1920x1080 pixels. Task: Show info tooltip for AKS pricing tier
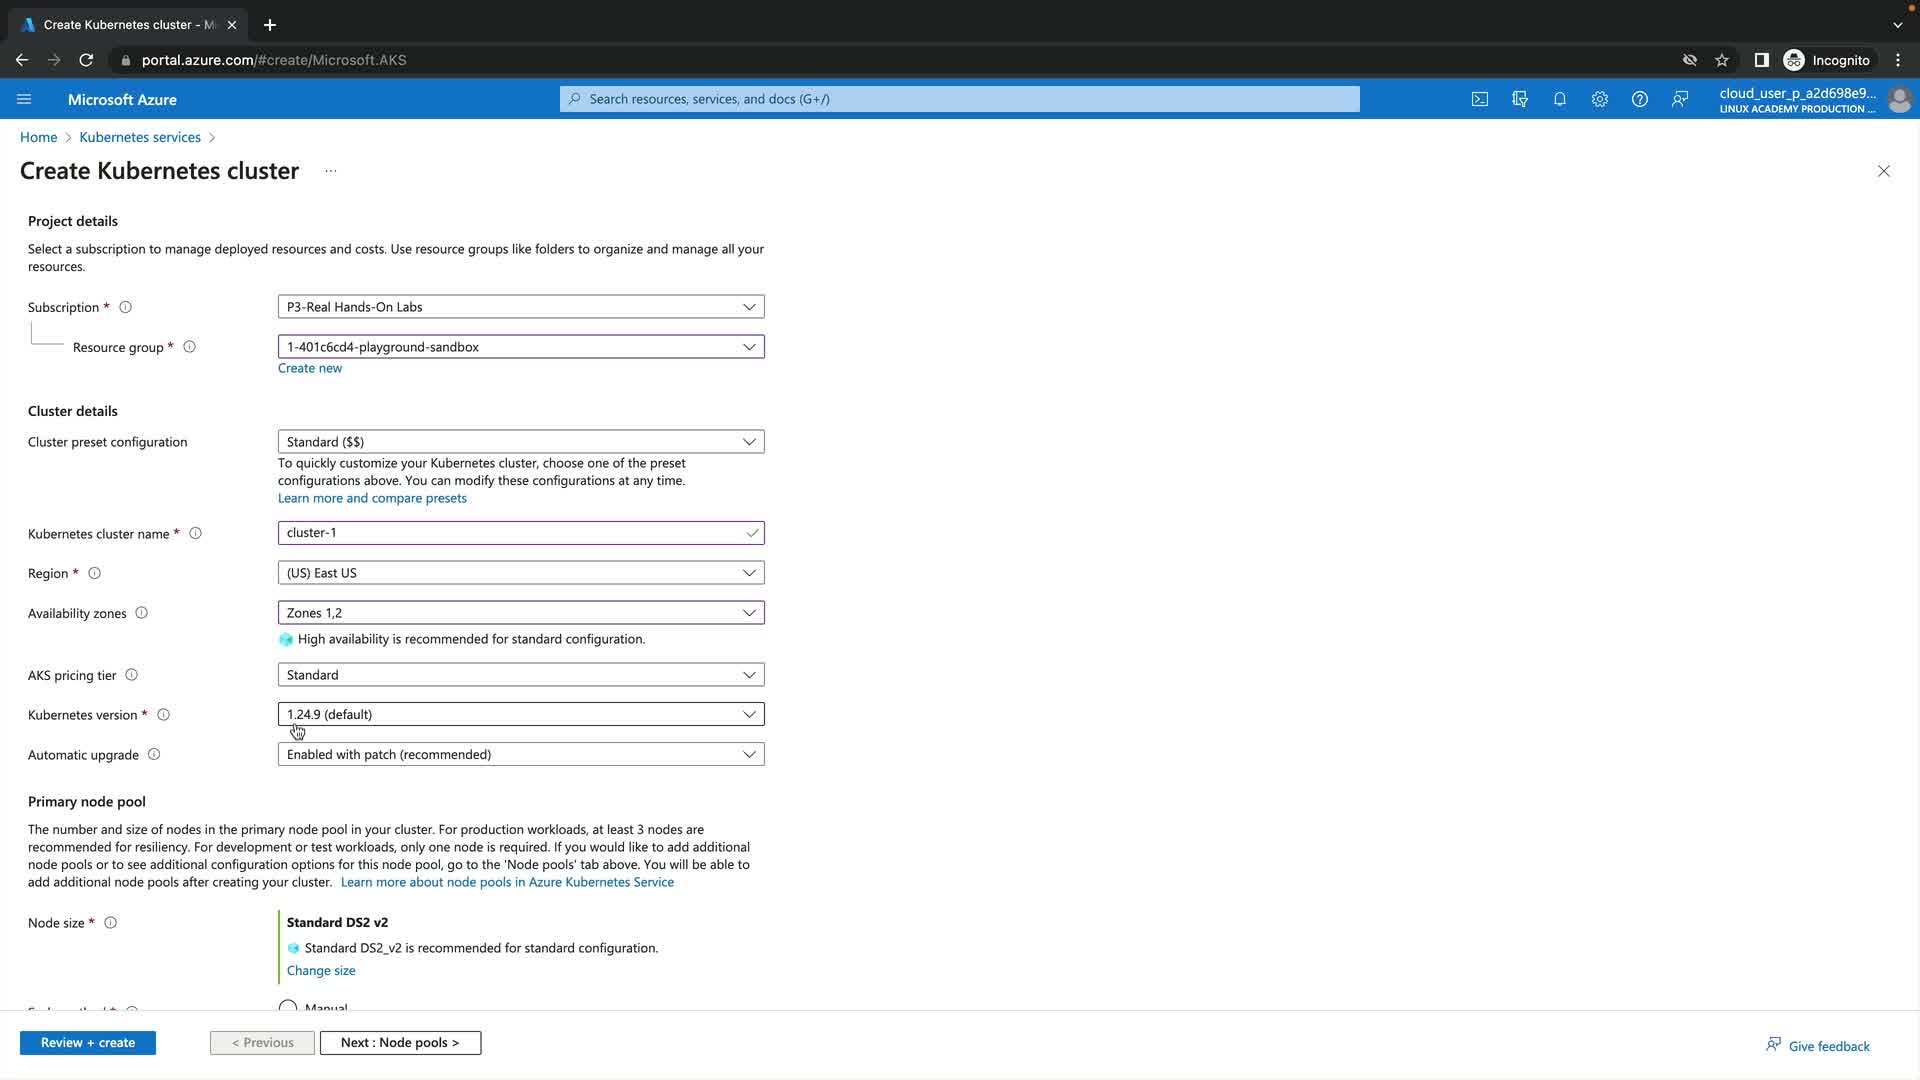point(131,675)
